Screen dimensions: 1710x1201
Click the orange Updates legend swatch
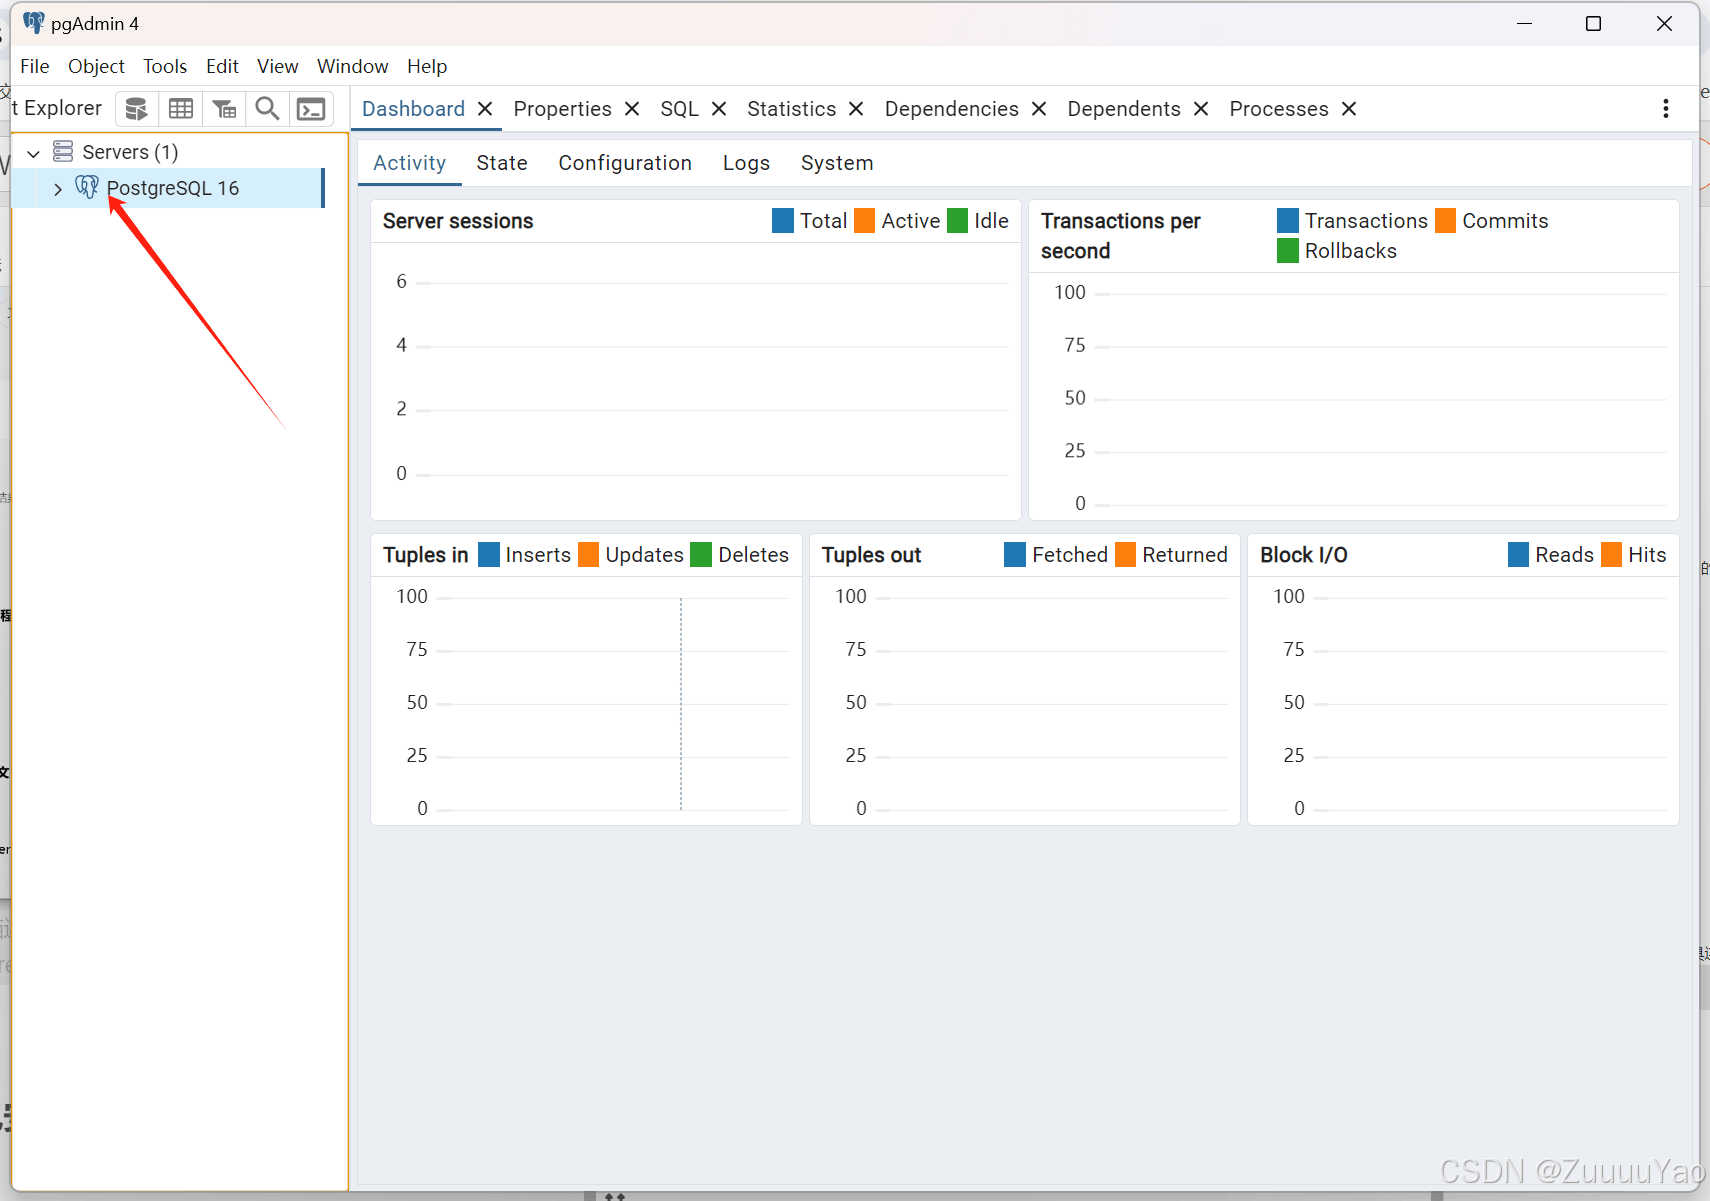pos(589,554)
